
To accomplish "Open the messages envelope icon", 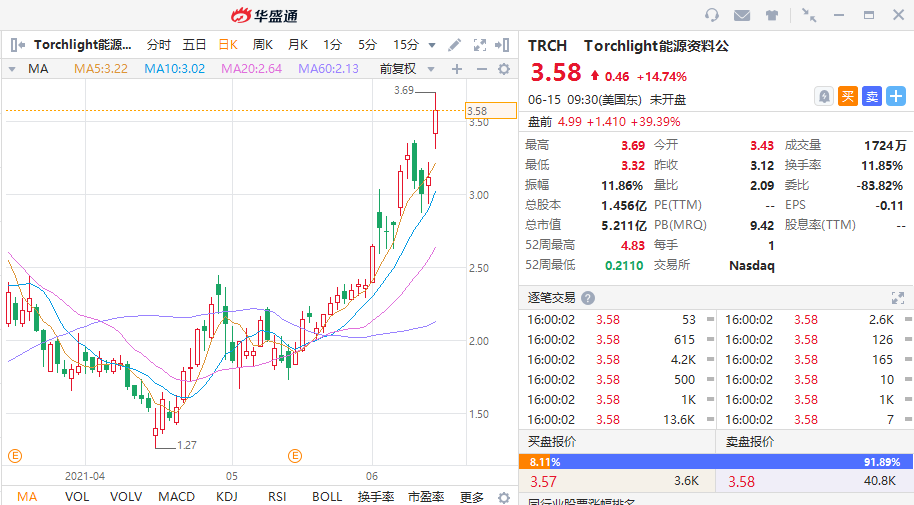I will (741, 15).
